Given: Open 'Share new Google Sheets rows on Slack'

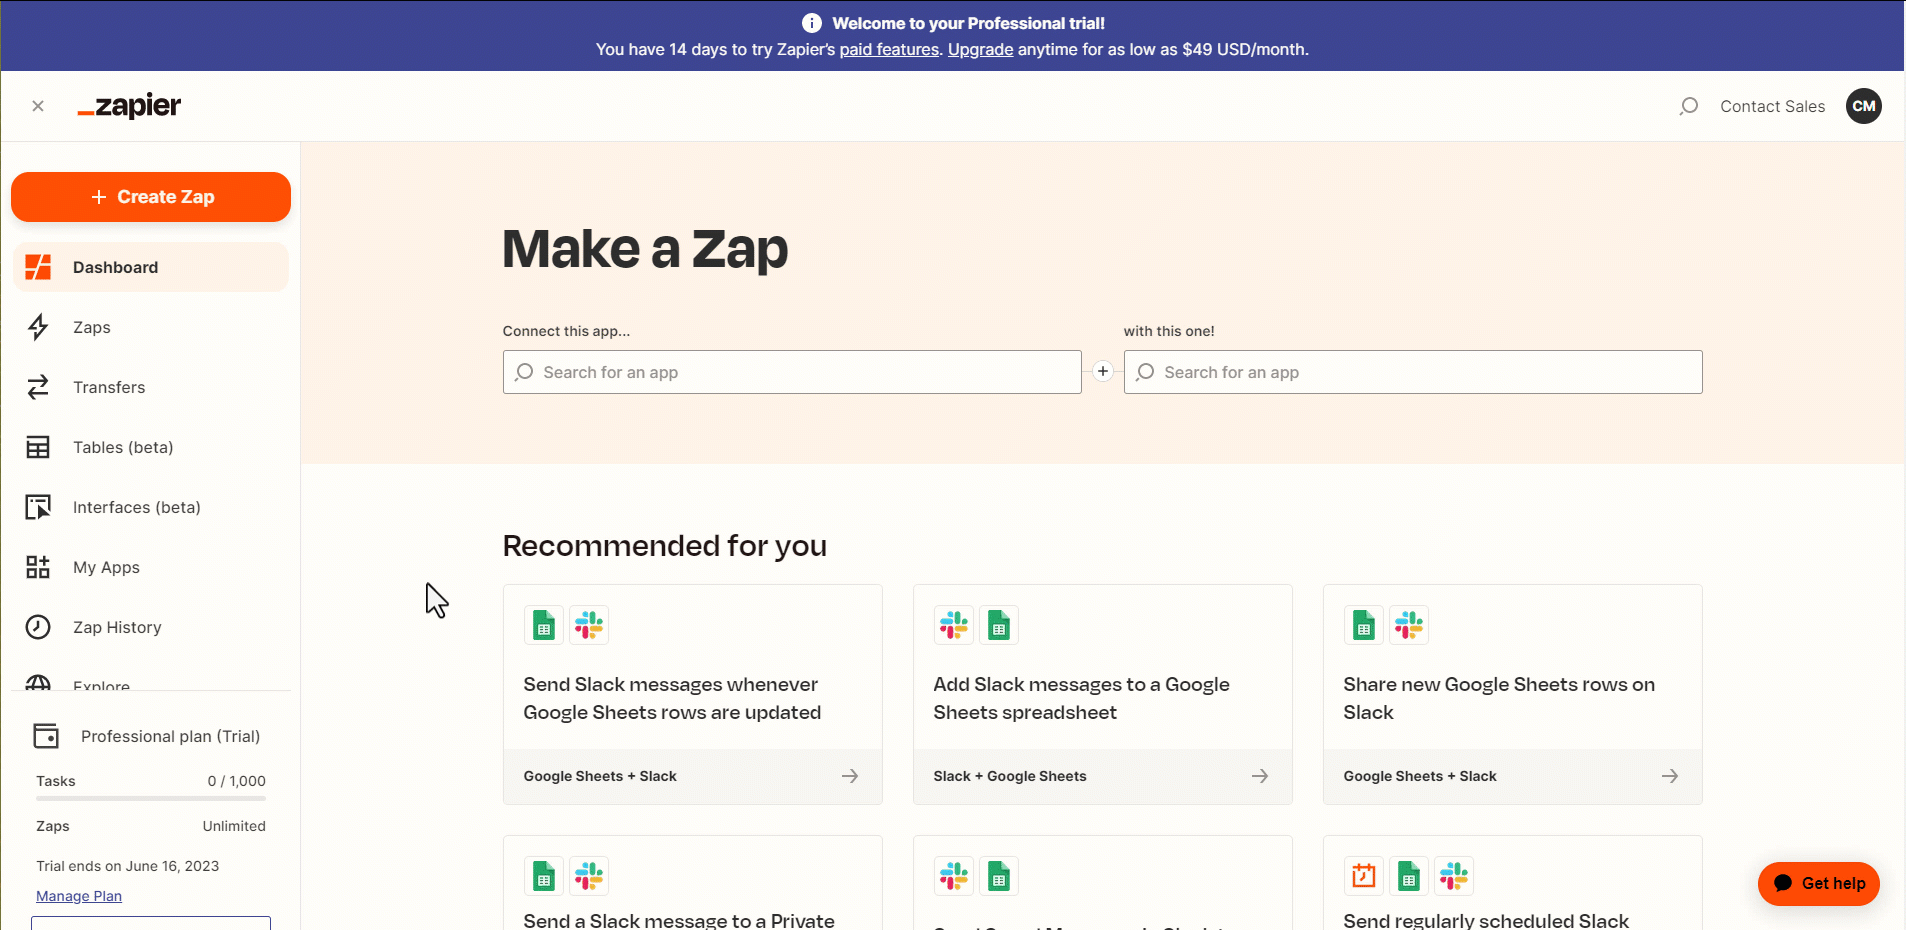Looking at the screenshot, I should click(x=1513, y=694).
